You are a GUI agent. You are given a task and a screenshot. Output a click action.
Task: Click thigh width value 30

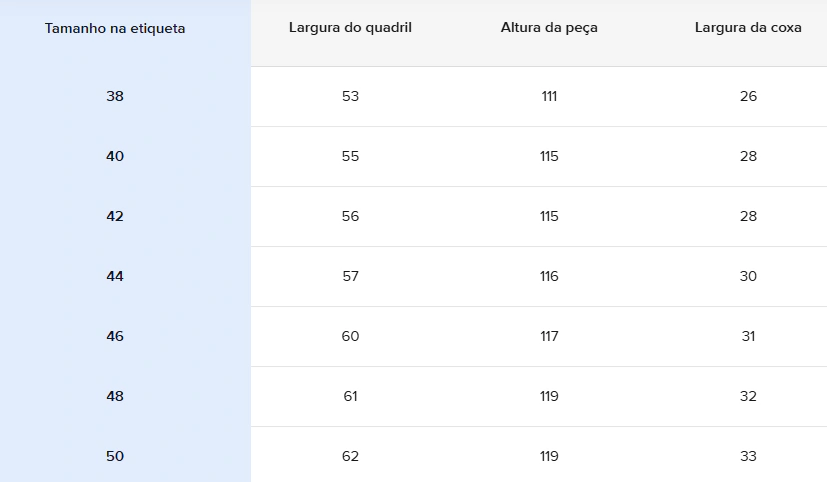(748, 277)
